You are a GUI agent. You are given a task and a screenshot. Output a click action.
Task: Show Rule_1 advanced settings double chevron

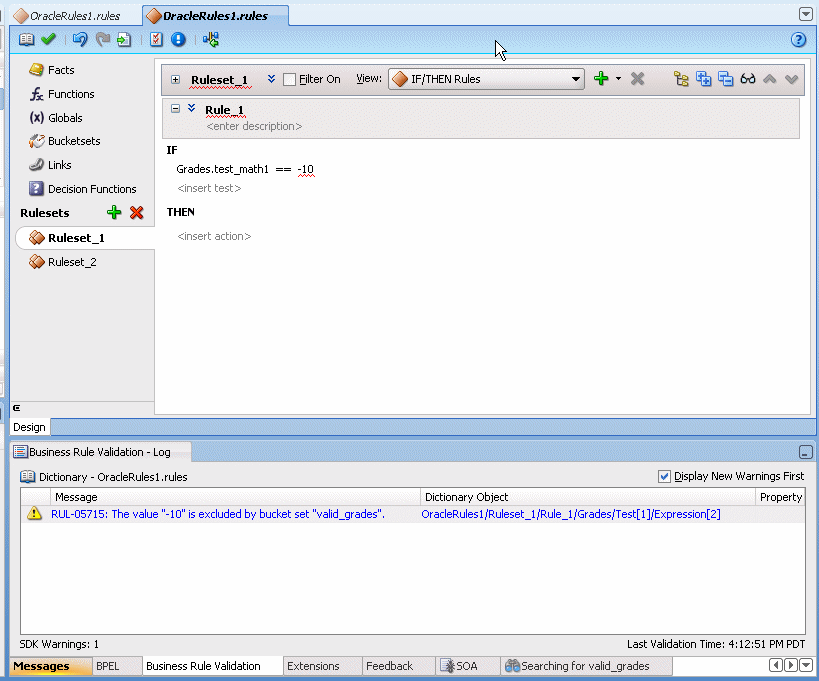(x=192, y=108)
